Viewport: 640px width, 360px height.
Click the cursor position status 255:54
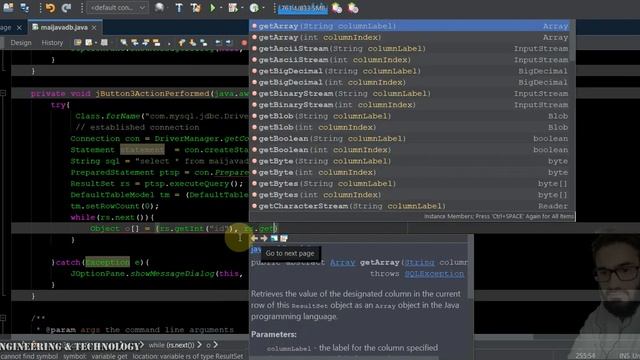pyautogui.click(x=585, y=356)
